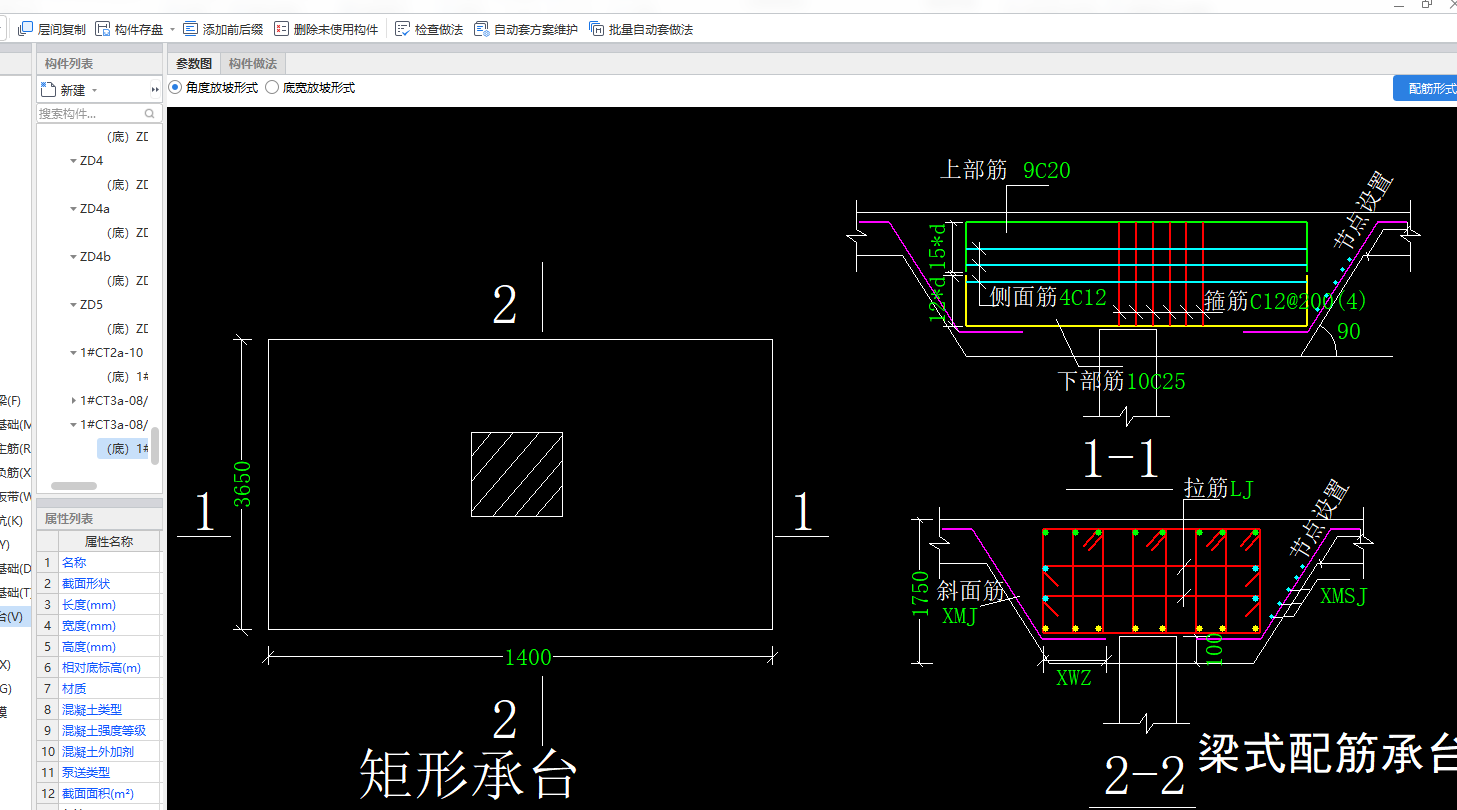Click the 构件列表 panel header

pyautogui.click(x=99, y=64)
